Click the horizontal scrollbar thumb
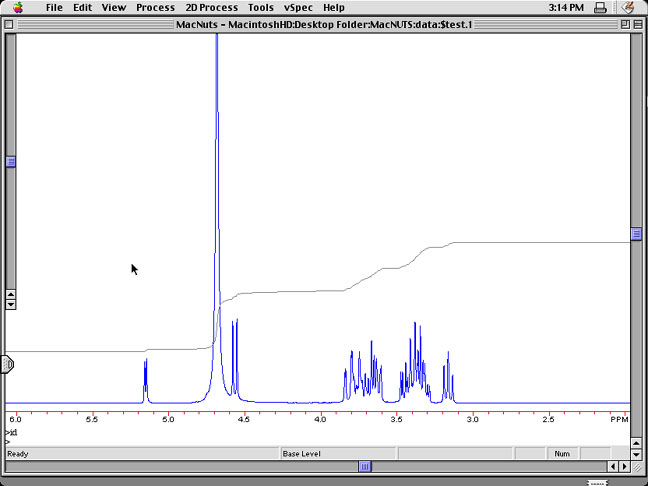The image size is (648, 486). click(x=365, y=466)
